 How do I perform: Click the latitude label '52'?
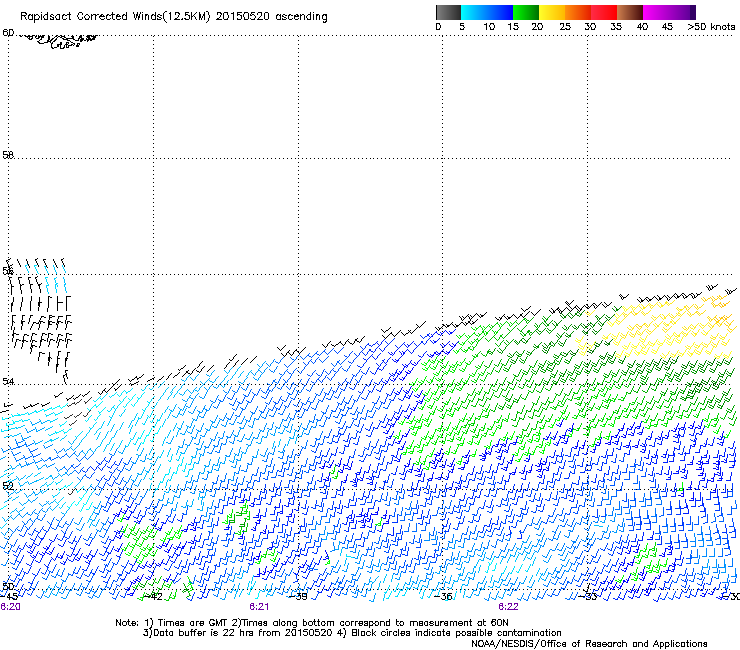8,485
